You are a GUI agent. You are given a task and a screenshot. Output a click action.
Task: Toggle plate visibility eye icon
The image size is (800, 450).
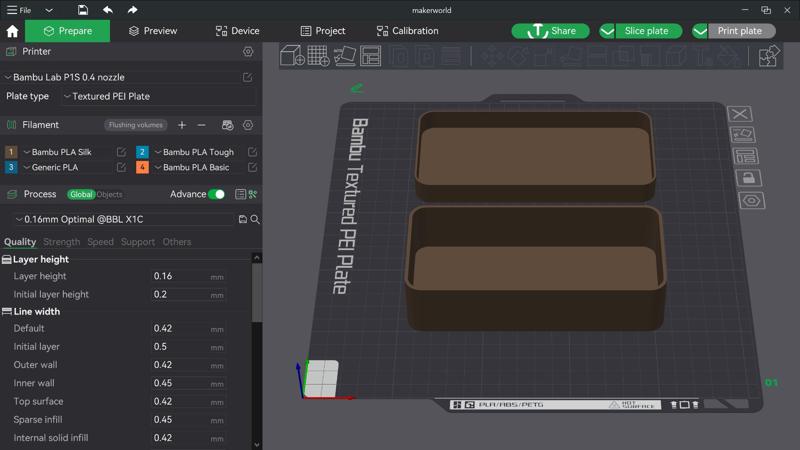[752, 201]
